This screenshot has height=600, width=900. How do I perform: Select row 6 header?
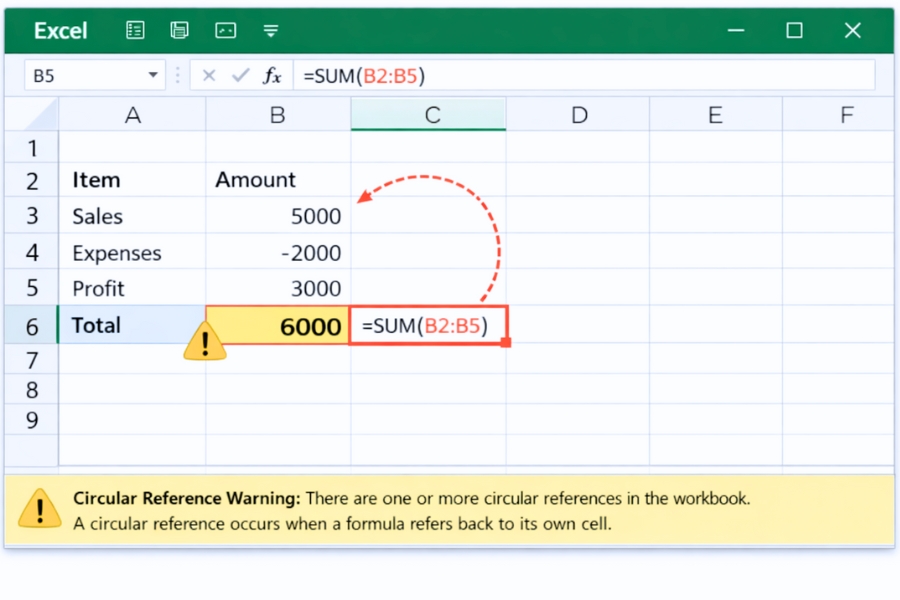pos(31,324)
